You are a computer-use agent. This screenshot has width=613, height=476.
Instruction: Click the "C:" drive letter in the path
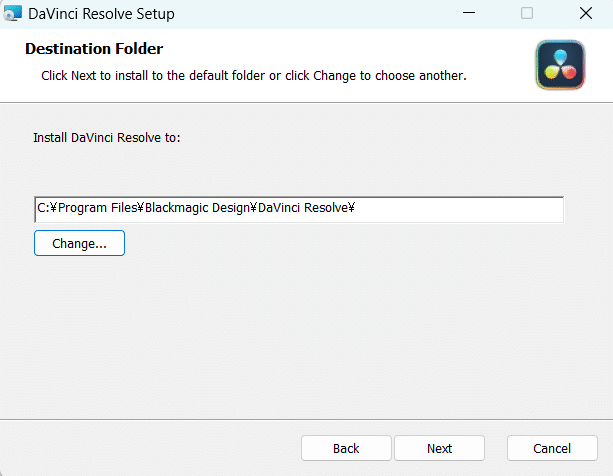[x=43, y=208]
